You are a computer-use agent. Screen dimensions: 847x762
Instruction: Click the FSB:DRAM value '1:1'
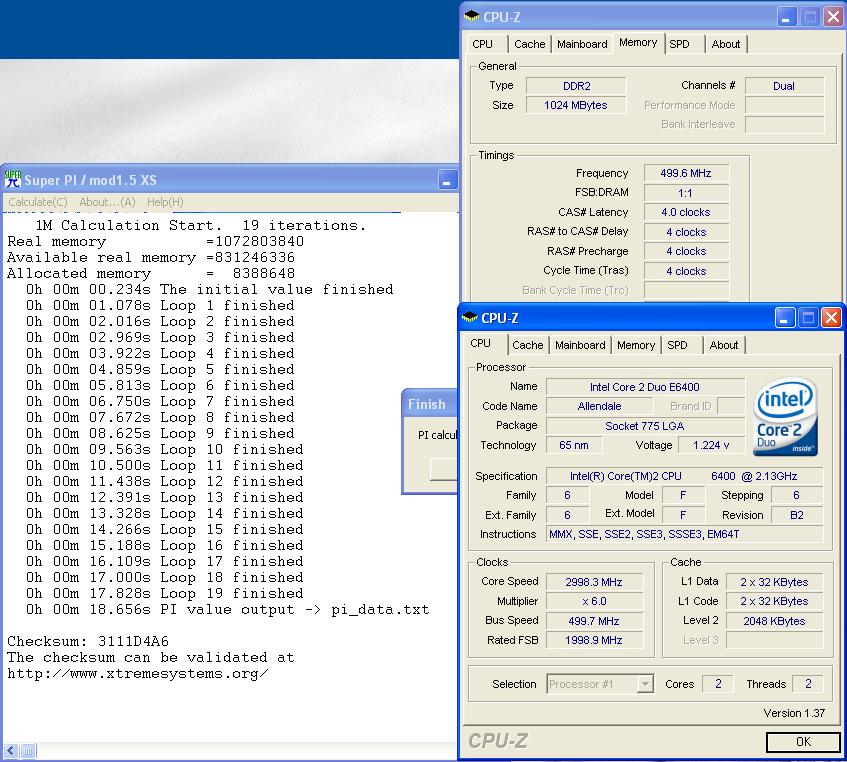[x=686, y=193]
